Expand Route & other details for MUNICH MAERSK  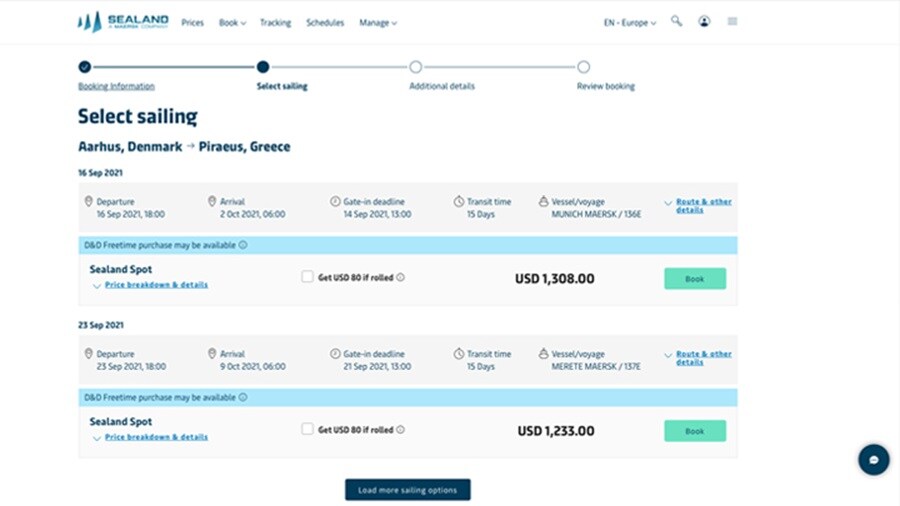[x=702, y=205]
